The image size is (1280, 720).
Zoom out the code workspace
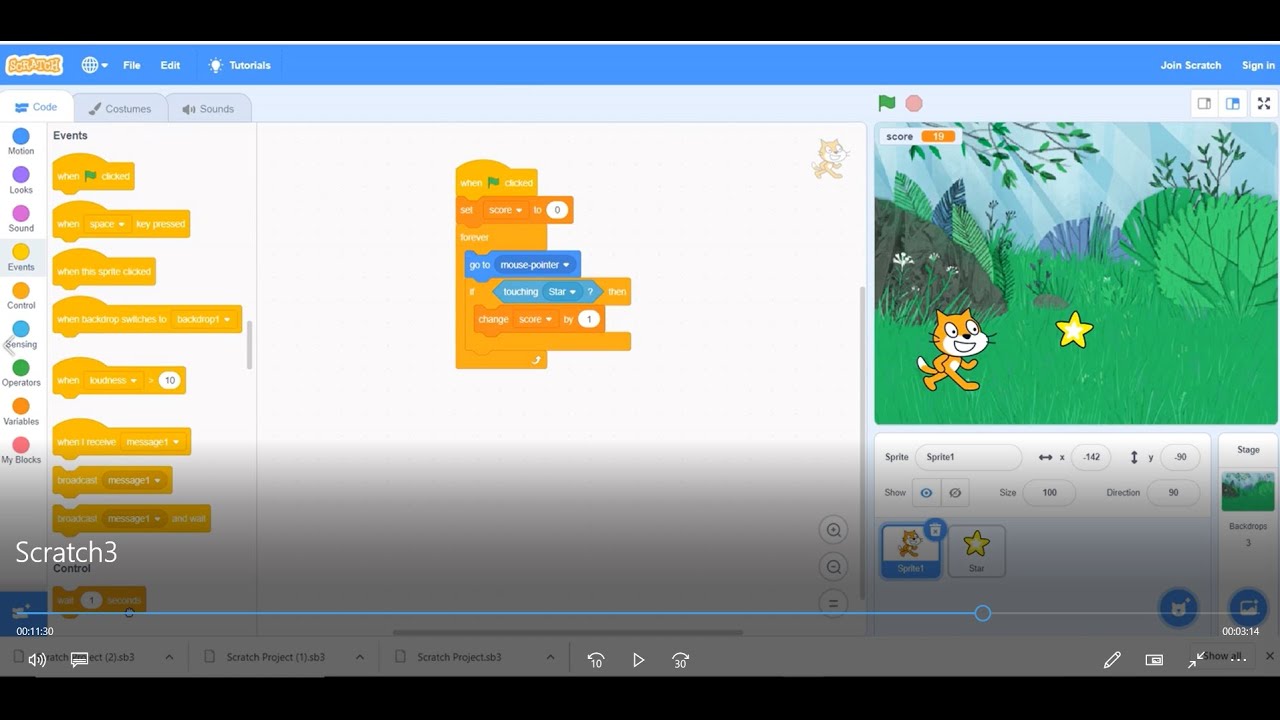(832, 567)
